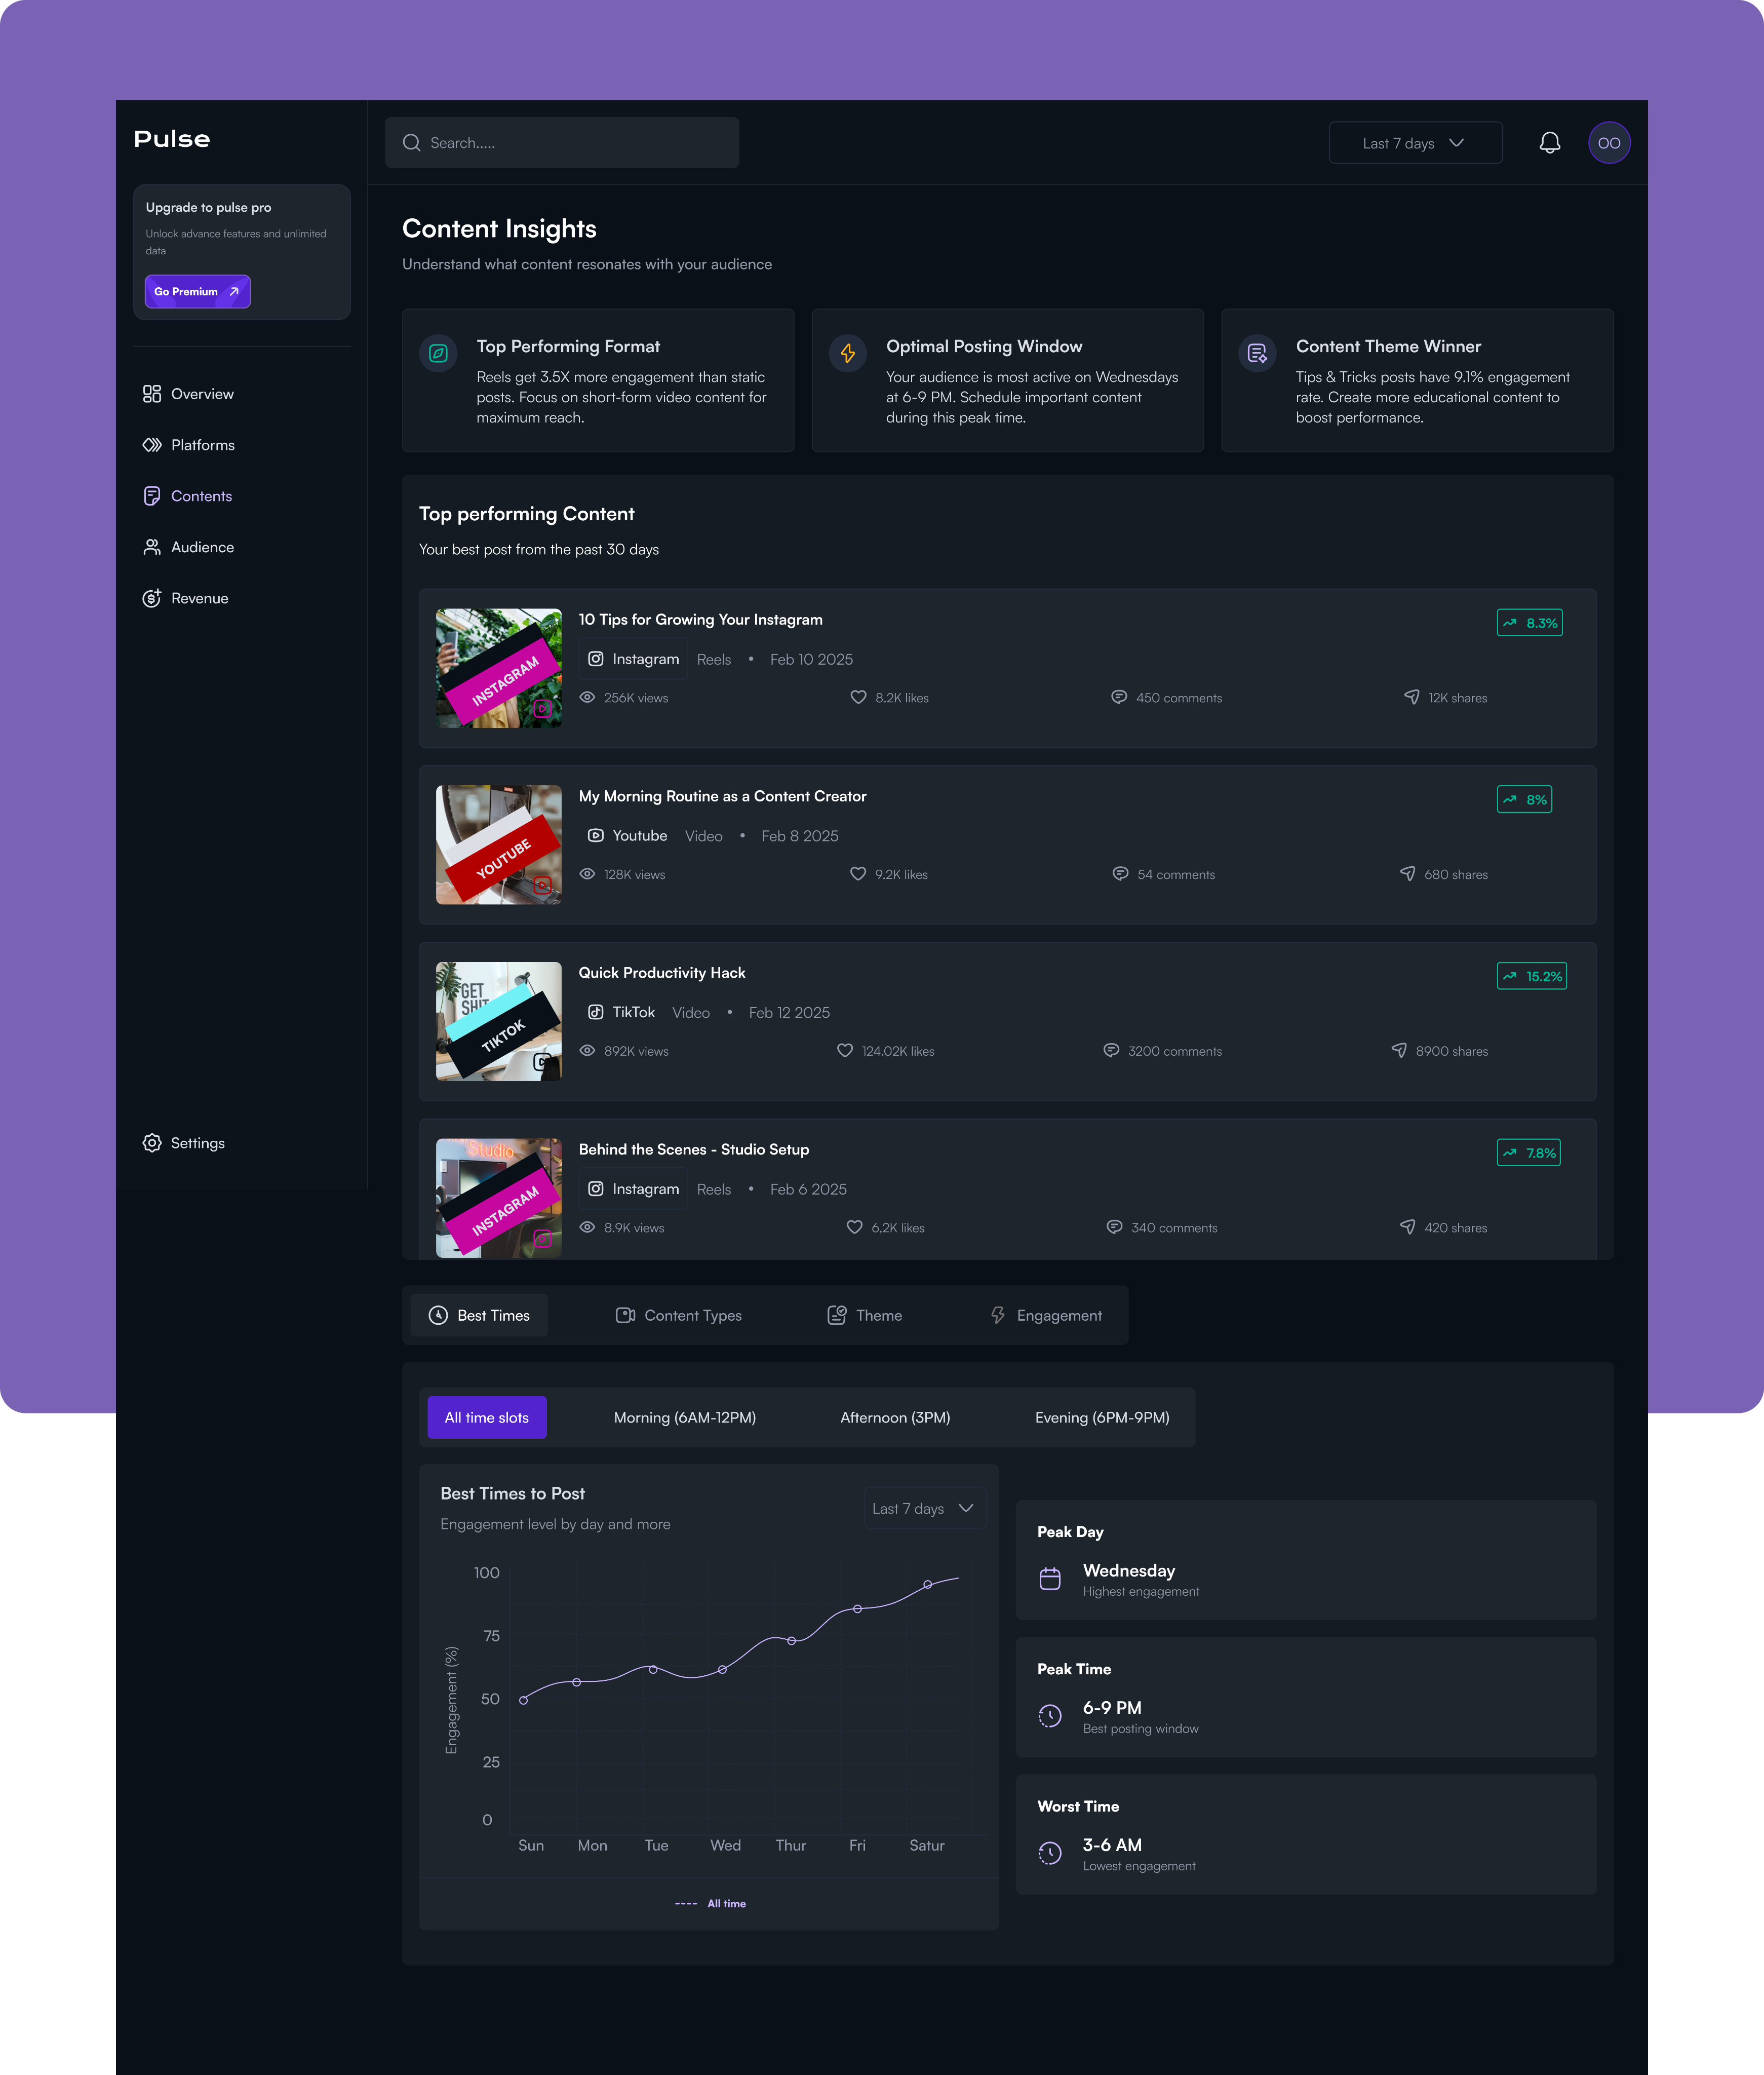The width and height of the screenshot is (1764, 2075).
Task: Open the user profile avatar
Action: click(1608, 143)
